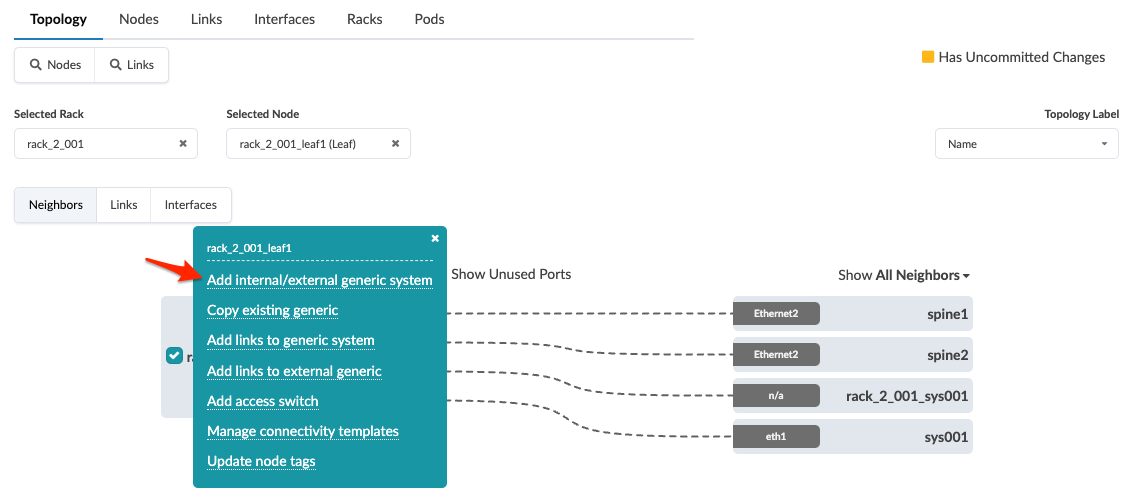Choose Manage connectivity templates
This screenshot has width=1134, height=503.
[x=302, y=432]
